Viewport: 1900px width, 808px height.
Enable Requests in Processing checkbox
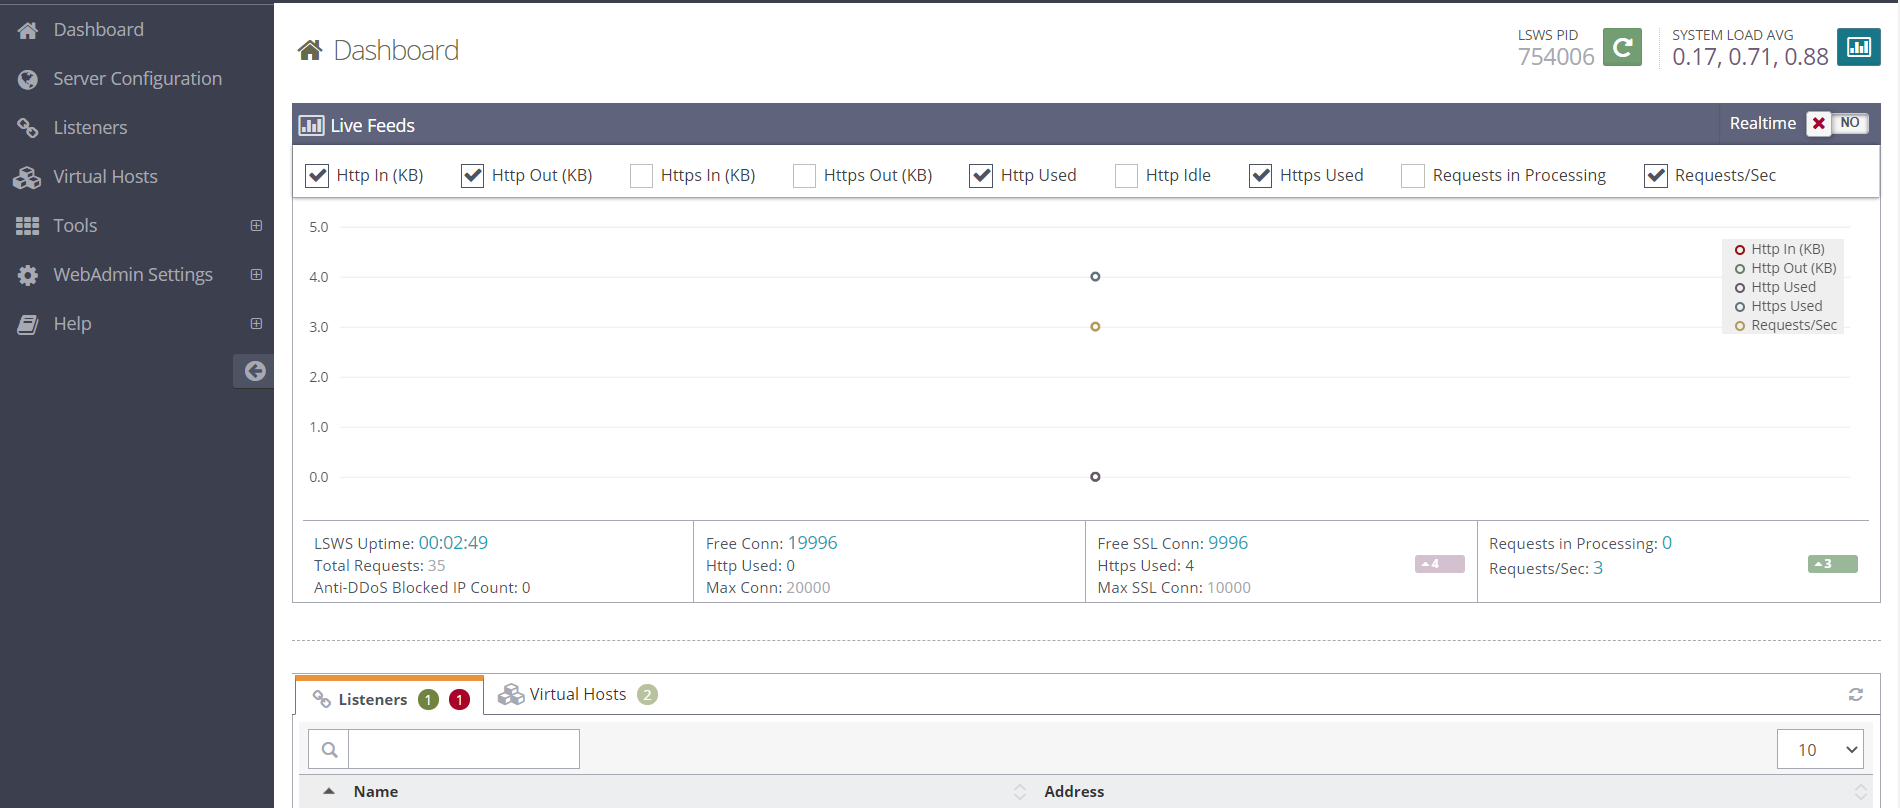1413,176
